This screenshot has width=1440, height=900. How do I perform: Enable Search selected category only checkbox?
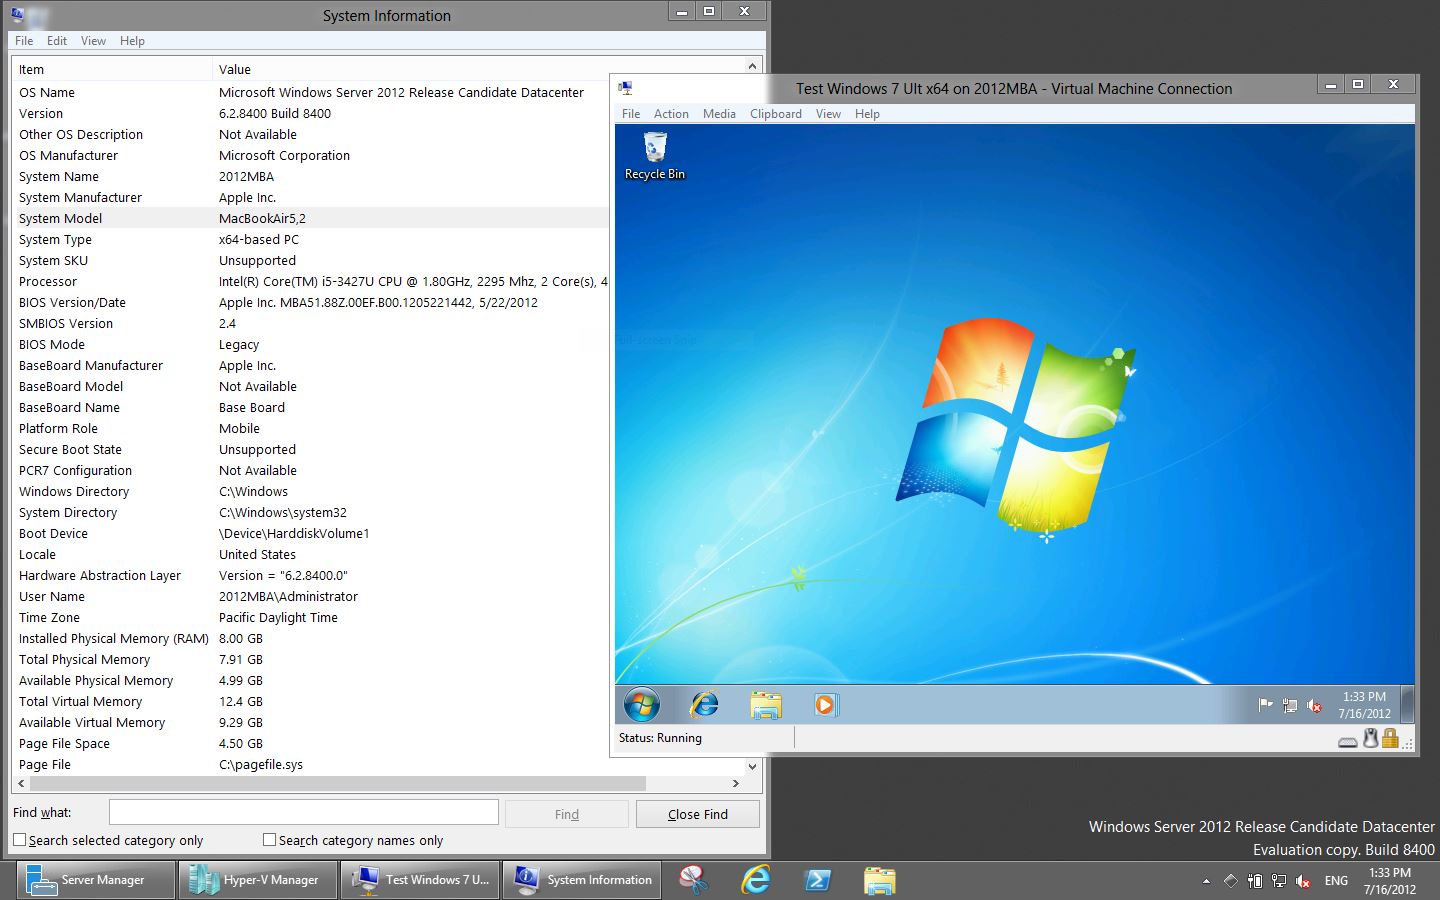pos(20,840)
